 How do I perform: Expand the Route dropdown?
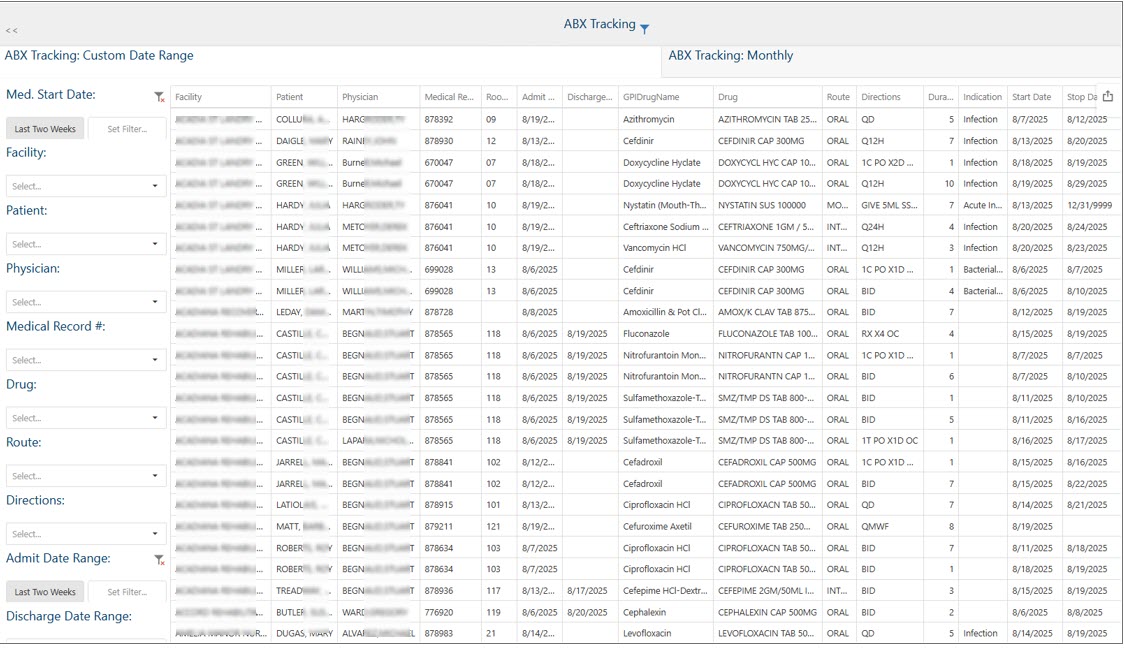(86, 476)
